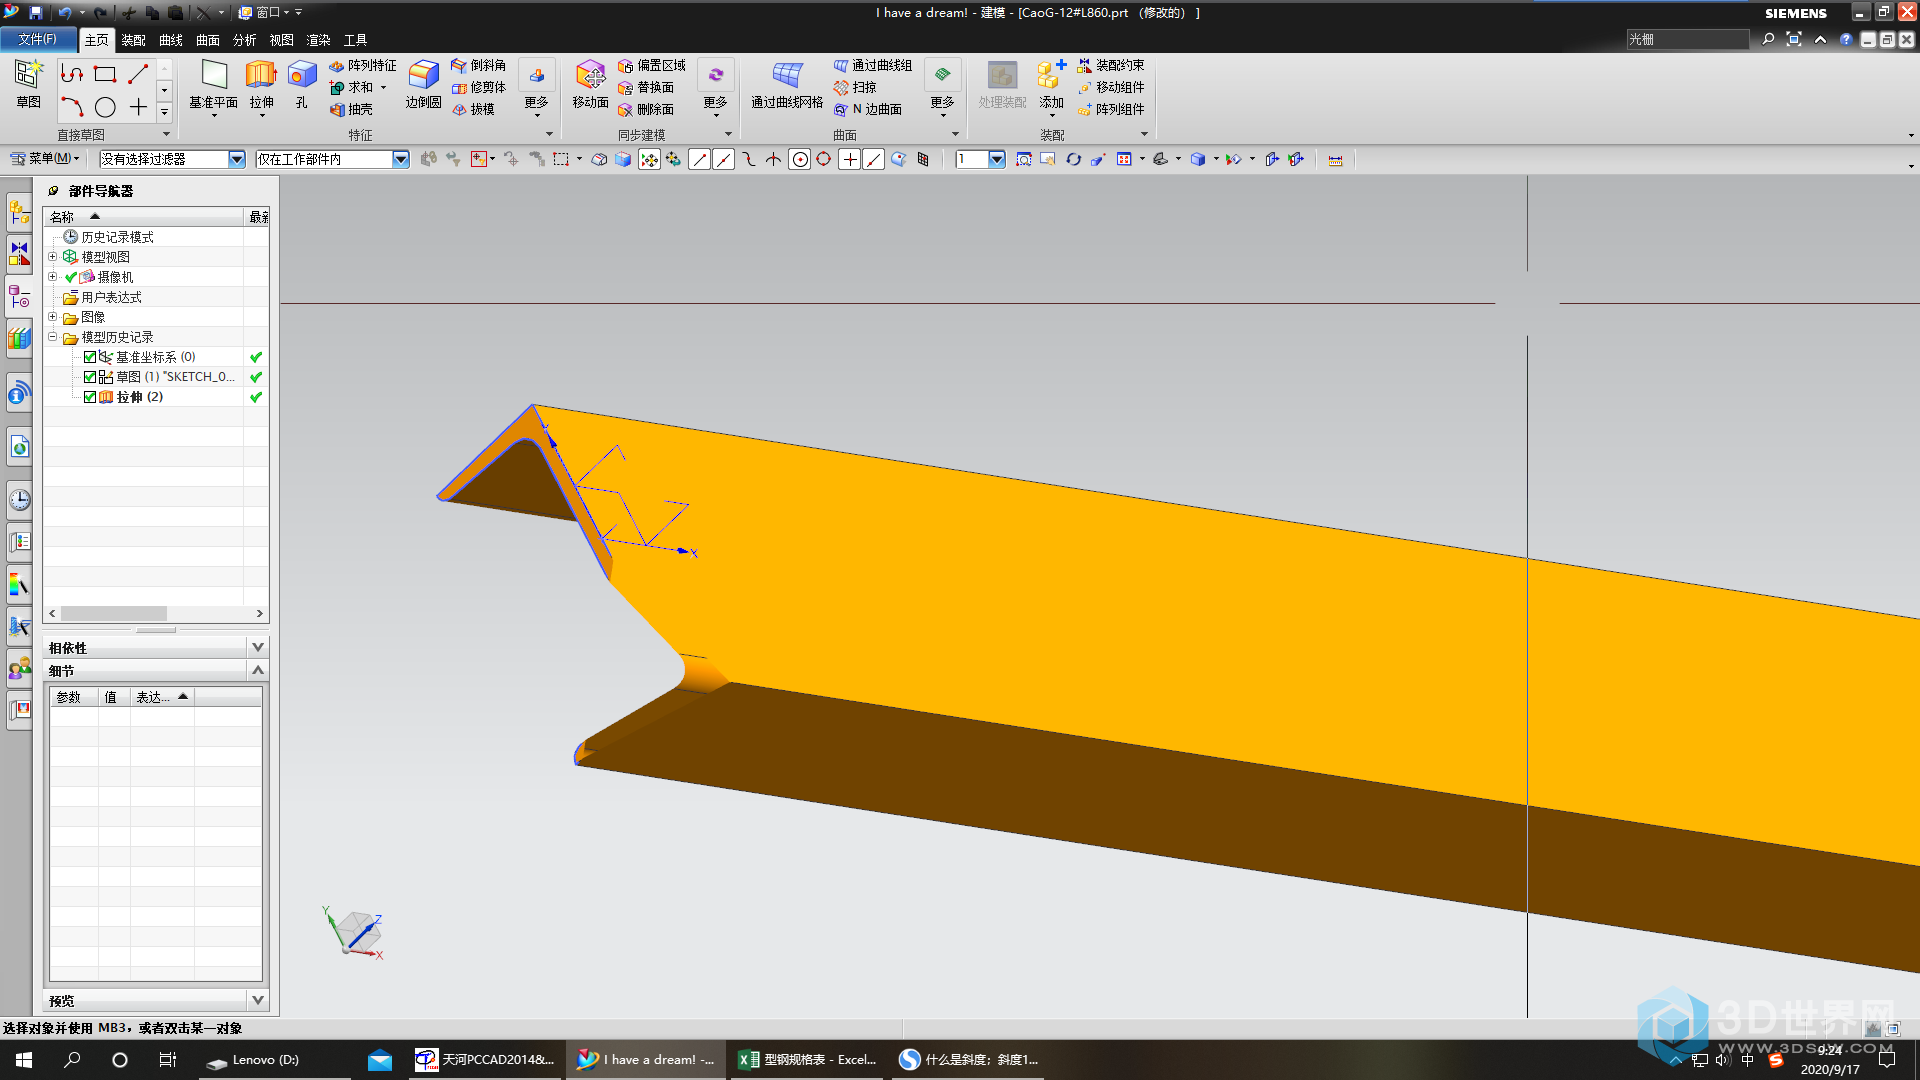Click the Fit view toolbar icon

click(x=1023, y=159)
